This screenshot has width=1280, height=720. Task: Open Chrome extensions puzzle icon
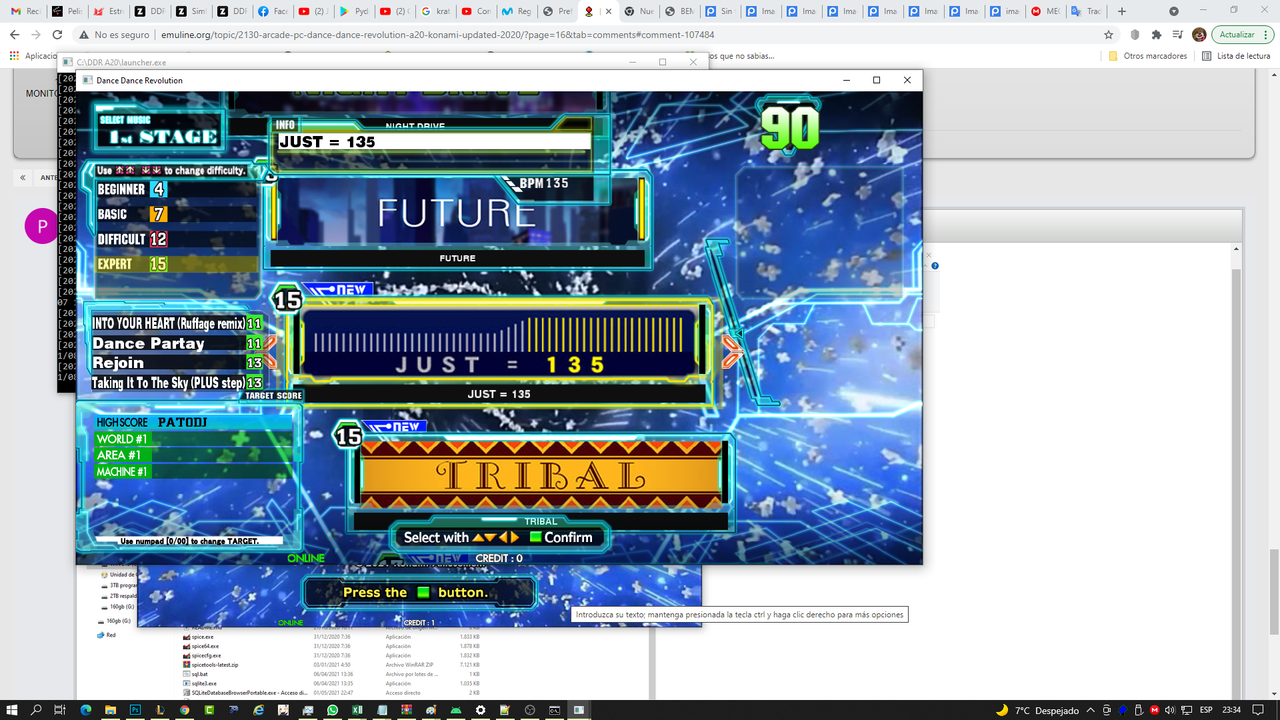(x=1157, y=34)
